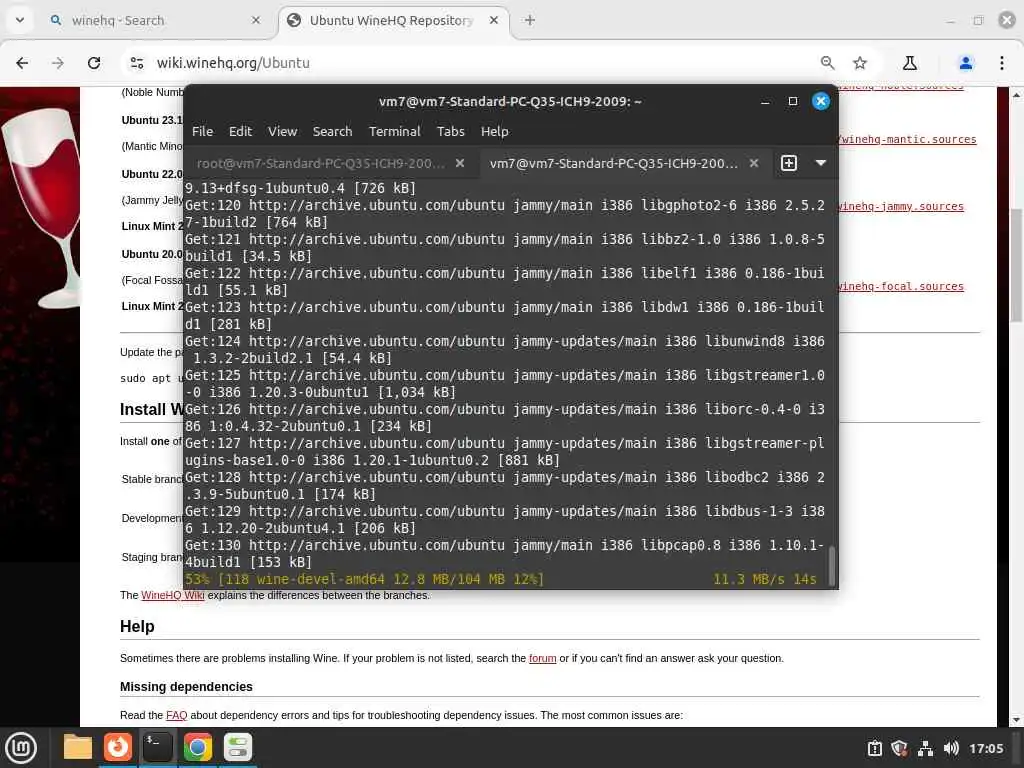Launch Firefox from the taskbar

click(118, 747)
